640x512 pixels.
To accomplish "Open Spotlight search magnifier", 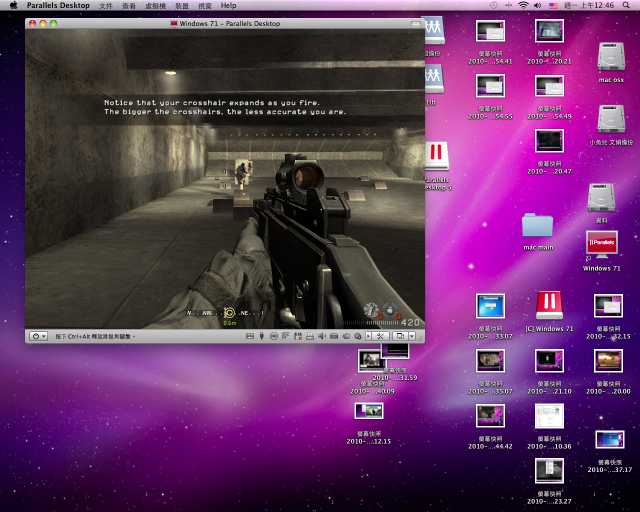I will [626, 5].
